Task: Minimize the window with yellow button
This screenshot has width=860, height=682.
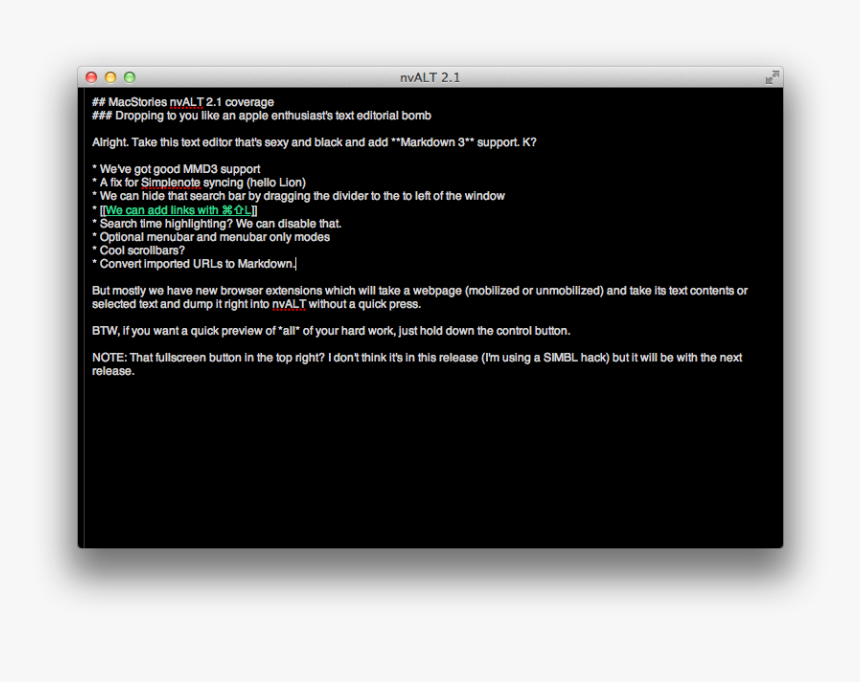Action: [x=110, y=77]
